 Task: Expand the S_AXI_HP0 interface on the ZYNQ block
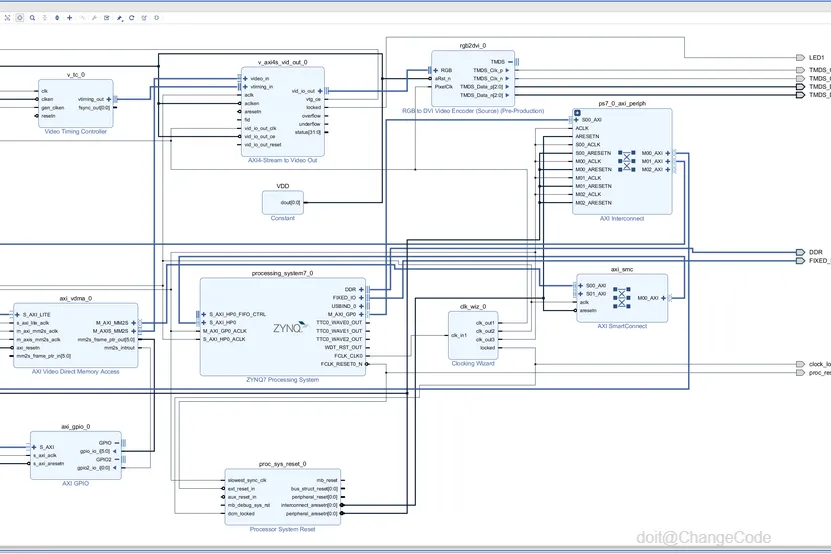(x=204, y=322)
